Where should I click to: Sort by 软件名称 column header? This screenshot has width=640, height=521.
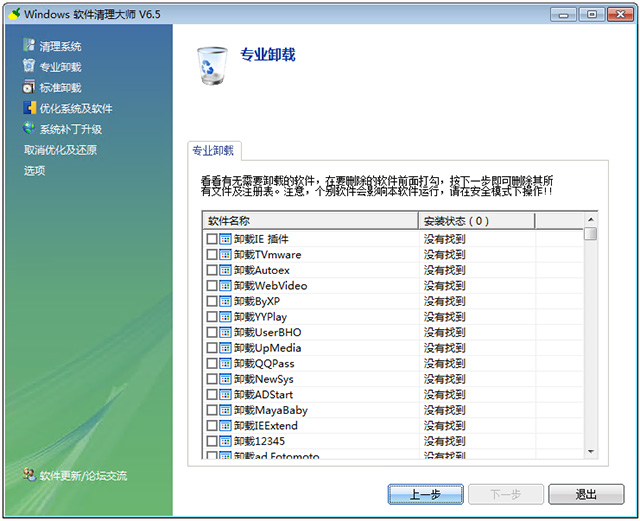tap(310, 221)
